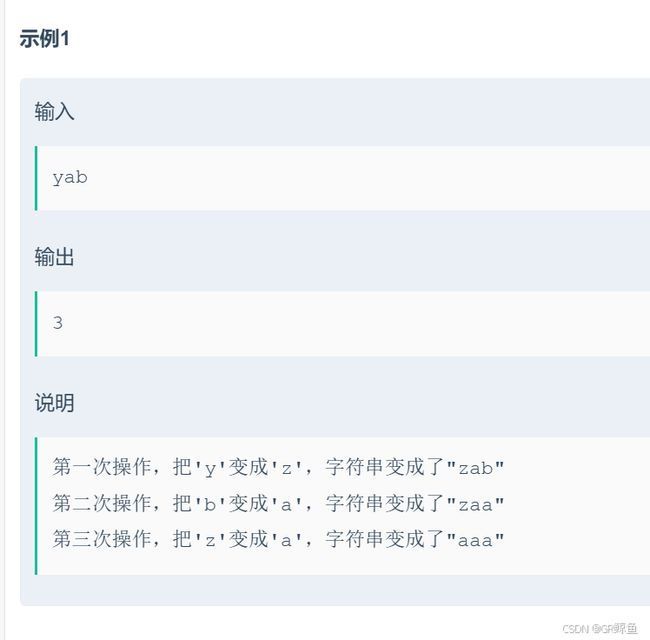Screen dimensions: 650x640
Task: Click the 第三次操作 explanation line
Action: [278, 539]
